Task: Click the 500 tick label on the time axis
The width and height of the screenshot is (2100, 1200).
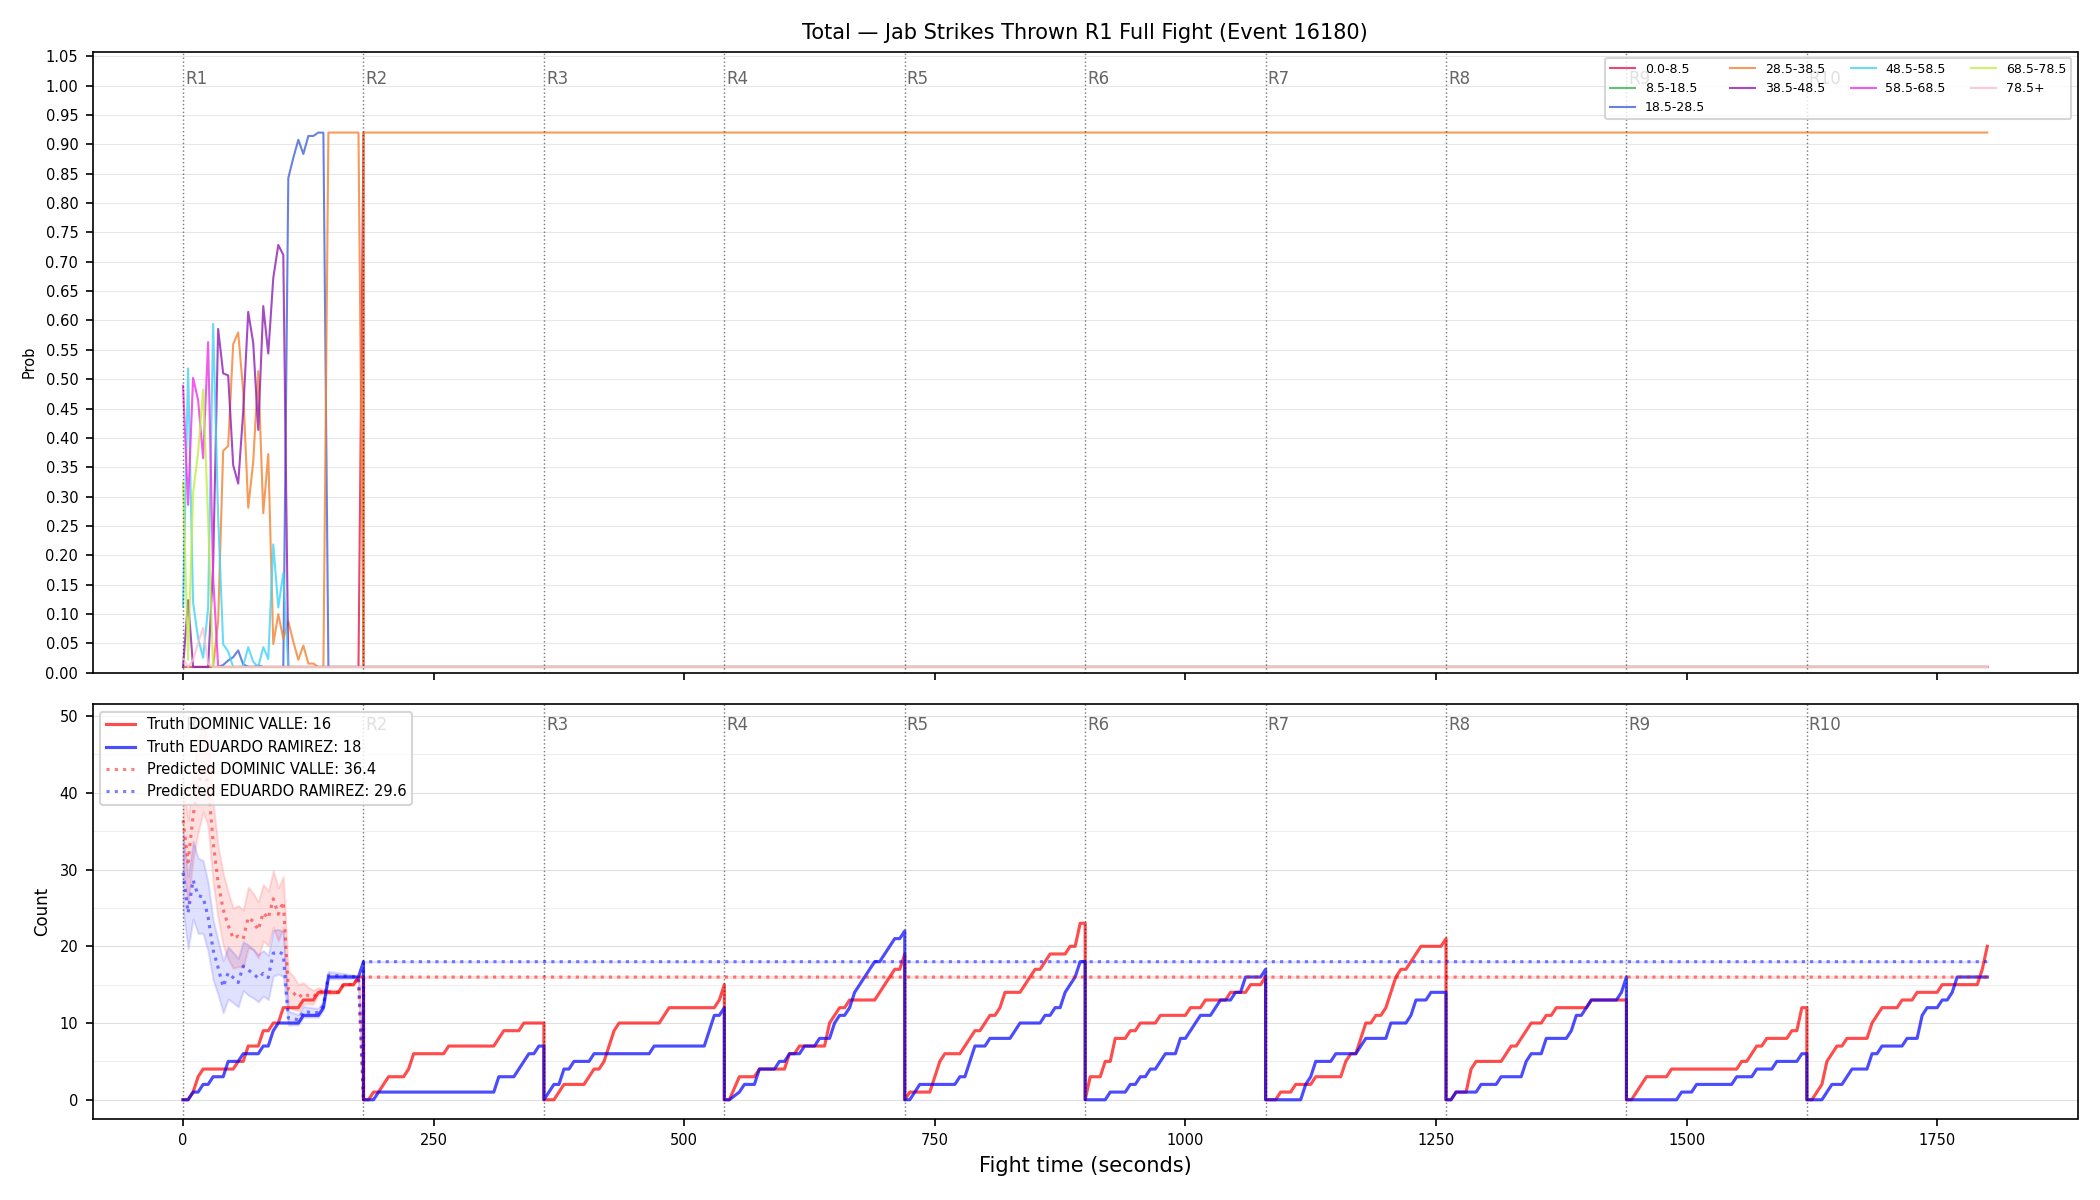Action: [684, 1139]
